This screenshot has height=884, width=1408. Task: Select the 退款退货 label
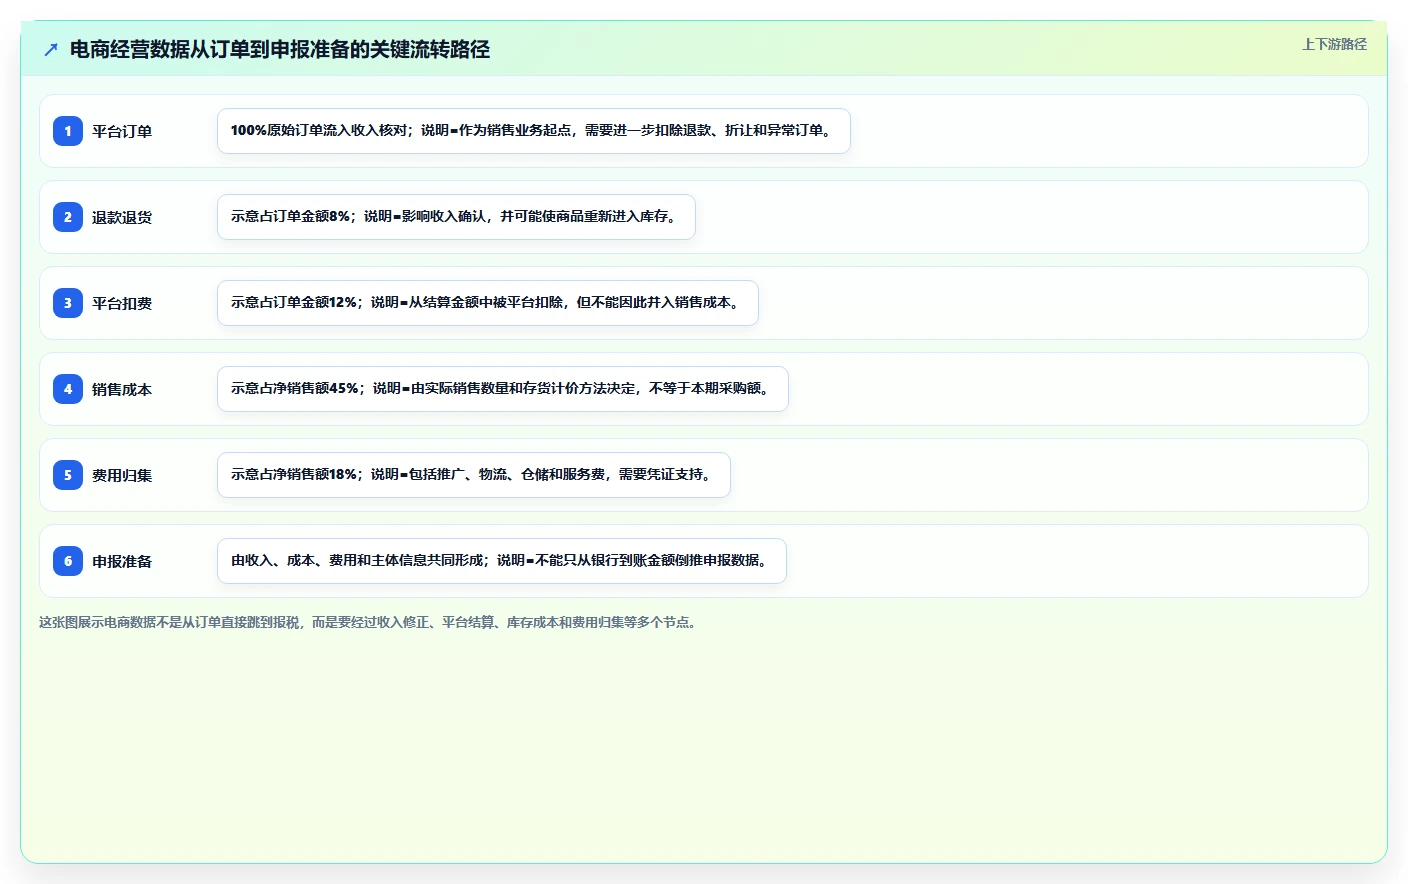click(x=122, y=217)
